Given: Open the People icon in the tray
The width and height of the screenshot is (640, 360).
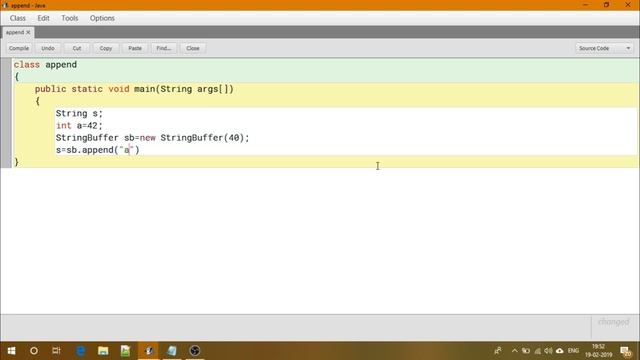Looking at the screenshot, I should pos(498,351).
